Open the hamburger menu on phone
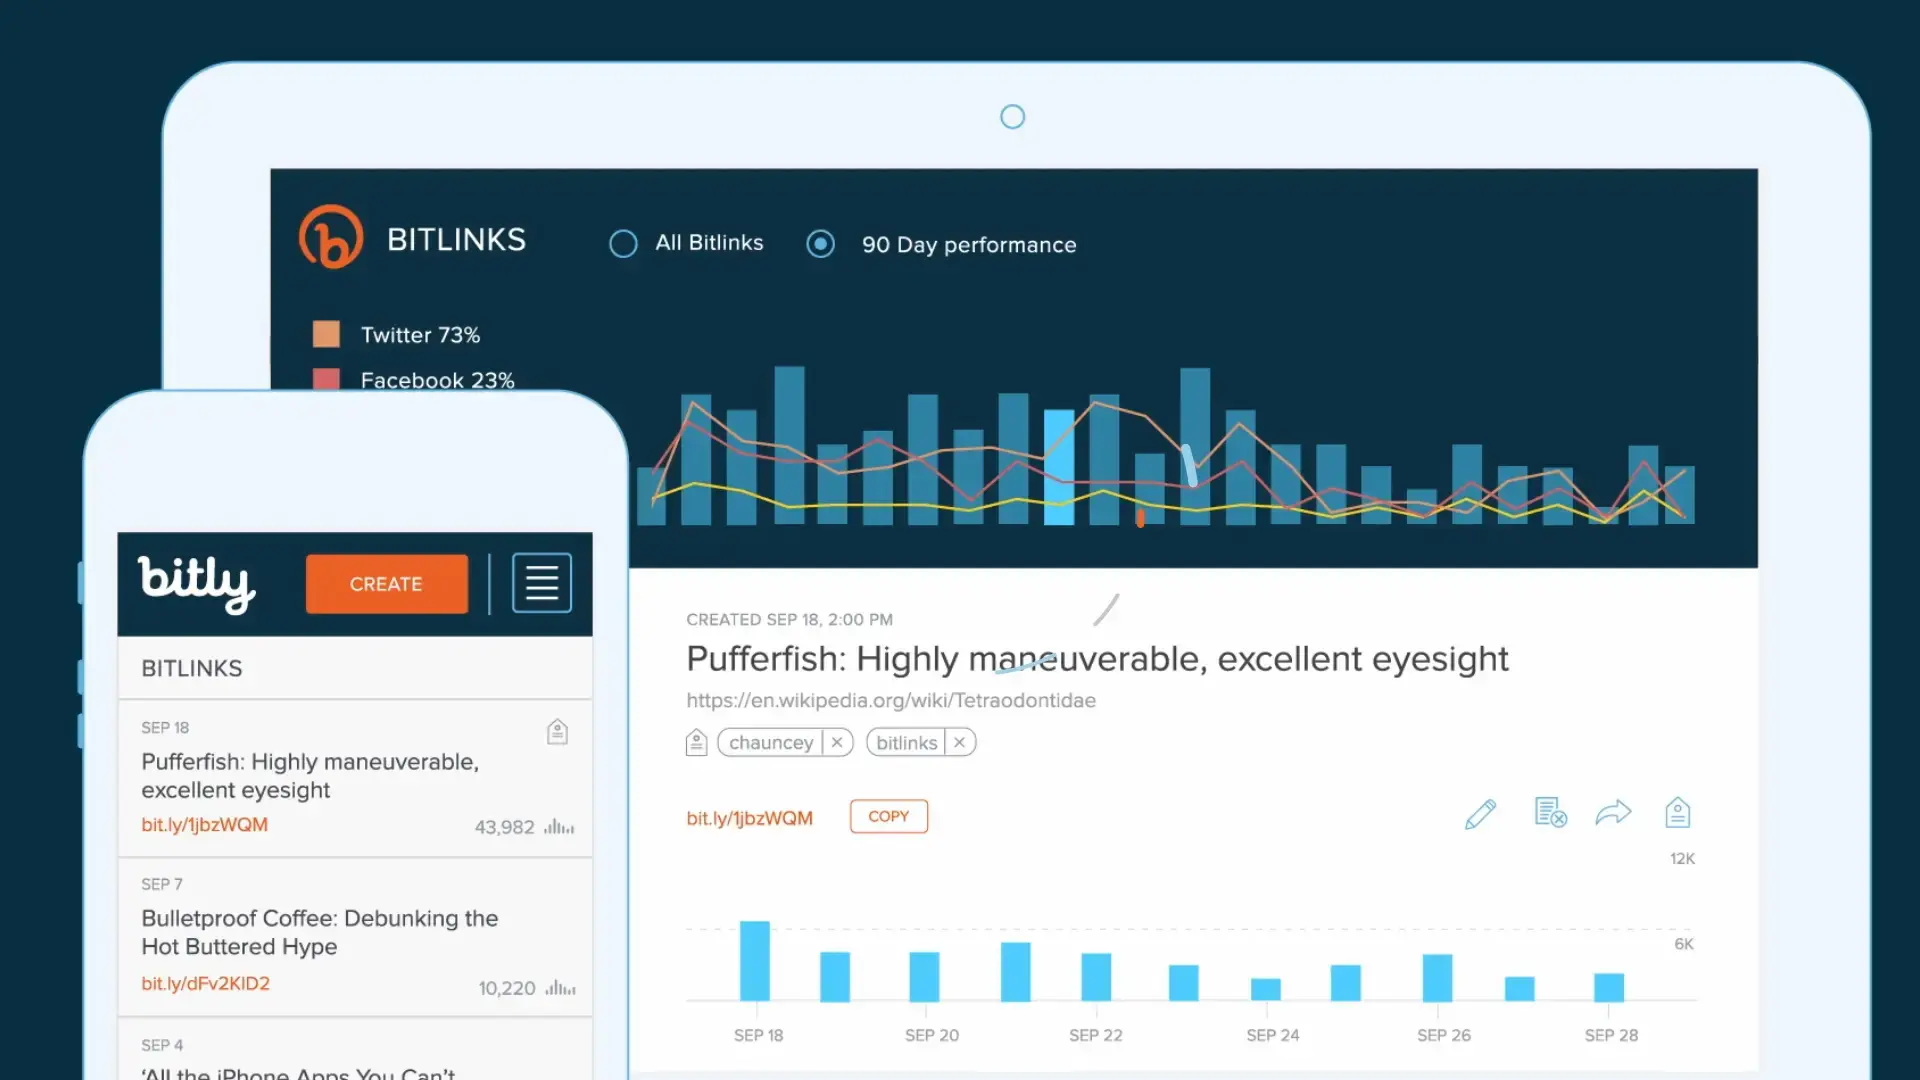1920x1080 pixels. (542, 583)
